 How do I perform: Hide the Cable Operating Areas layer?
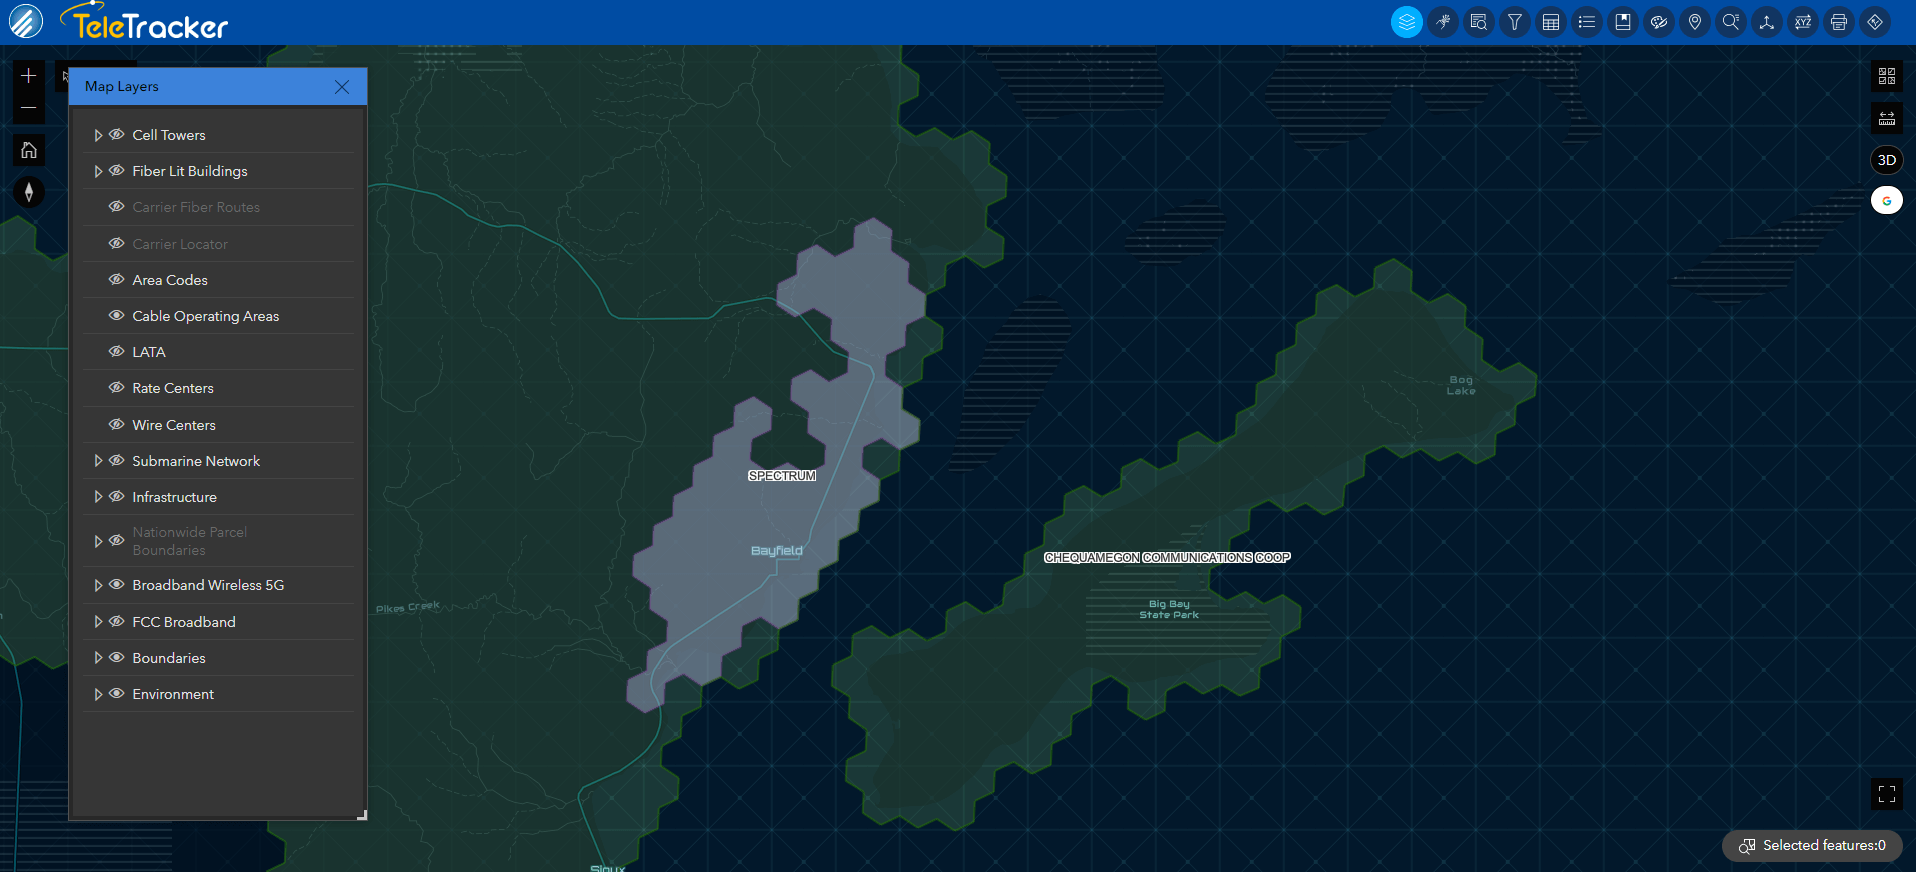(117, 316)
